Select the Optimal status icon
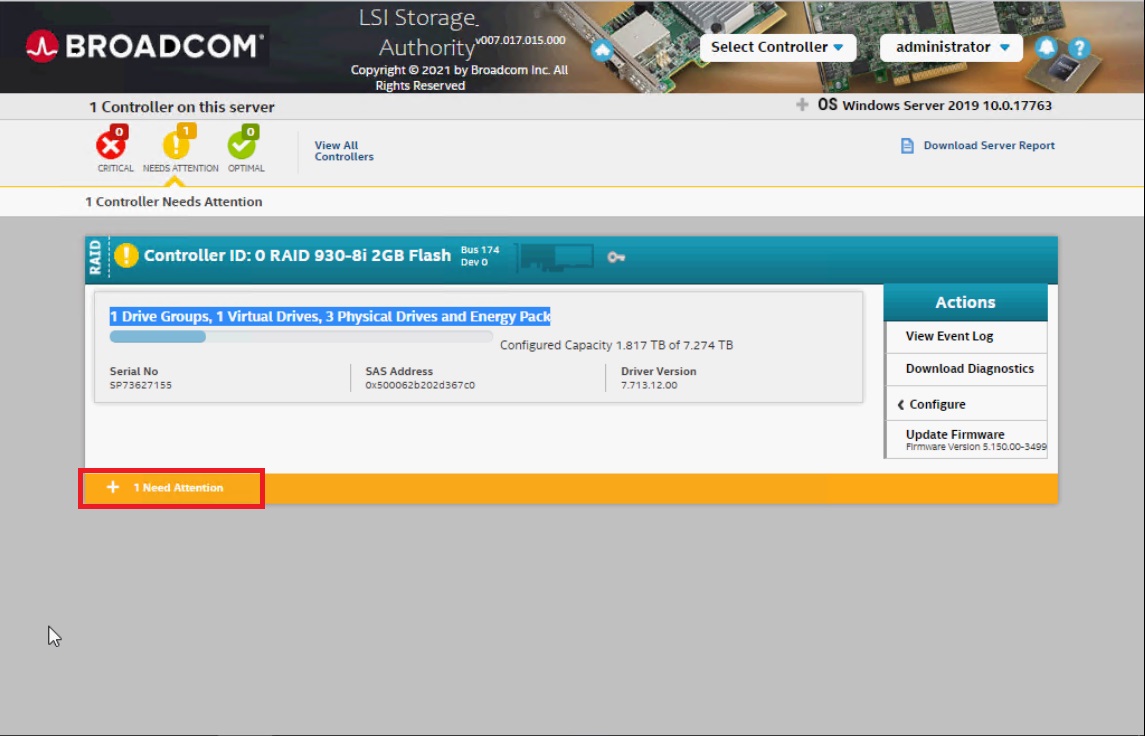Viewport: 1145px width, 736px height. (242, 146)
